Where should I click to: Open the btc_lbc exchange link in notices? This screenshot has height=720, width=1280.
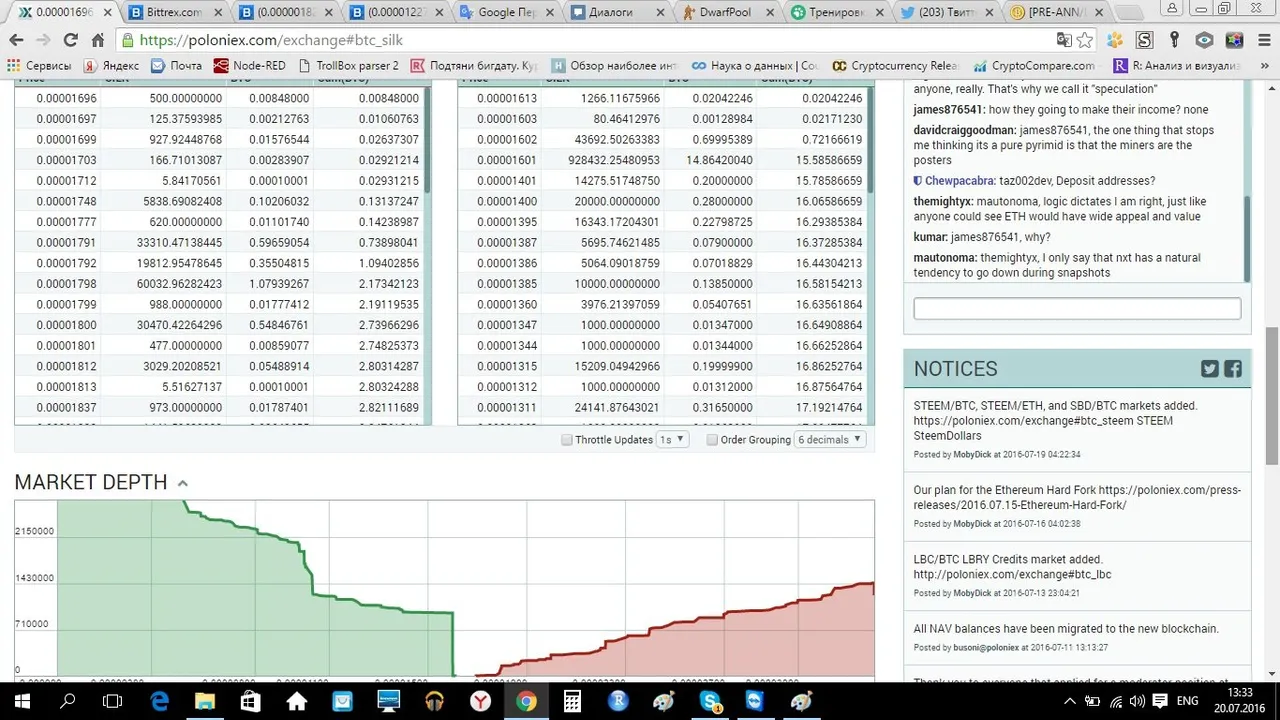click(1012, 574)
